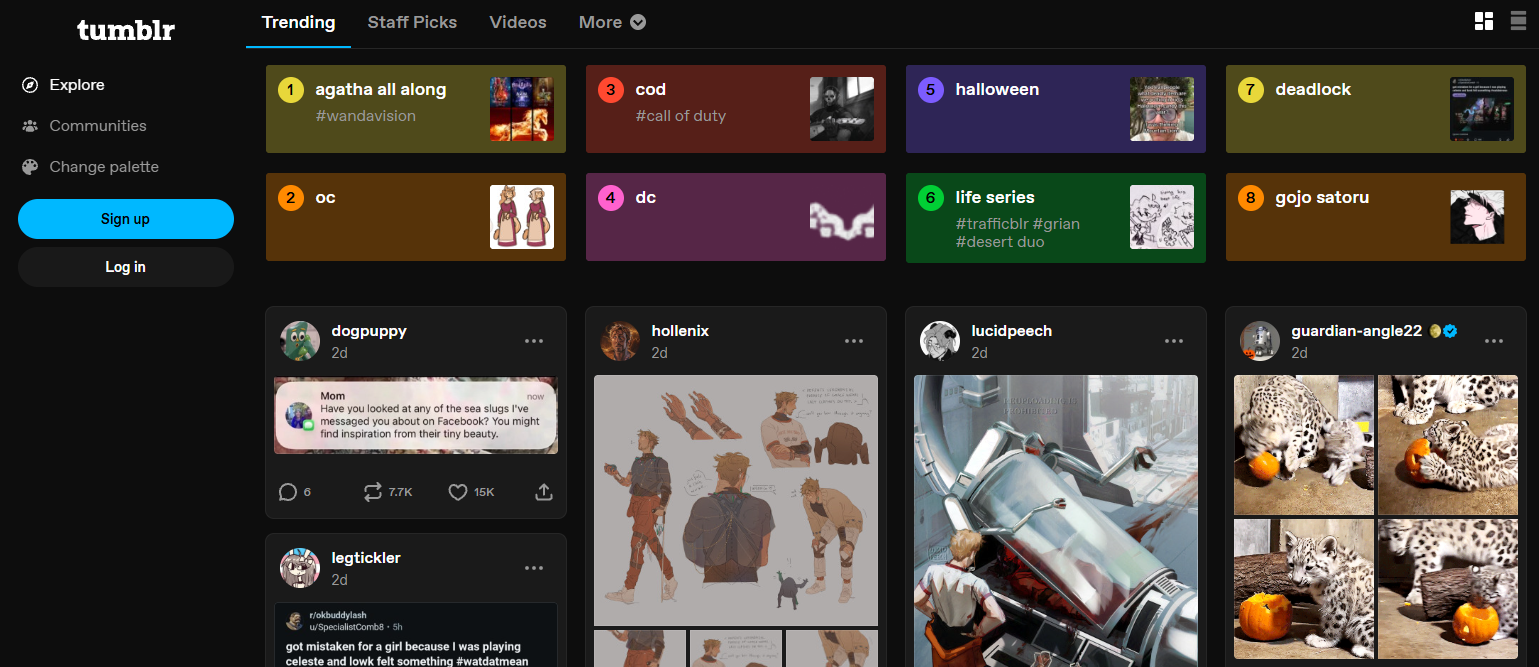Open the dc trending tag
The width and height of the screenshot is (1539, 667).
tap(736, 217)
